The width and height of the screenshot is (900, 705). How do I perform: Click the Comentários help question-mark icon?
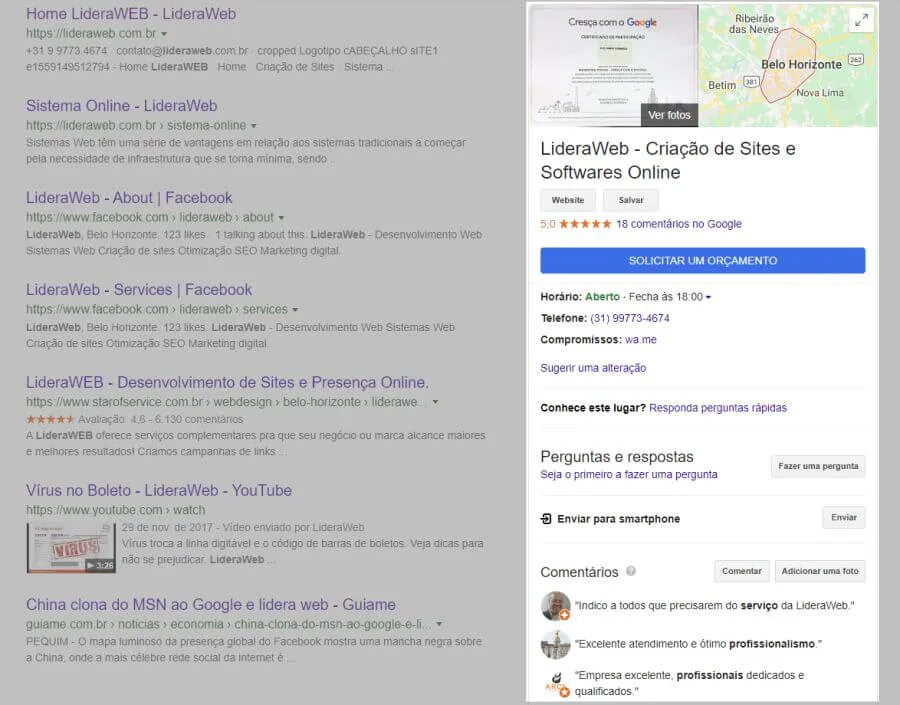pos(631,571)
